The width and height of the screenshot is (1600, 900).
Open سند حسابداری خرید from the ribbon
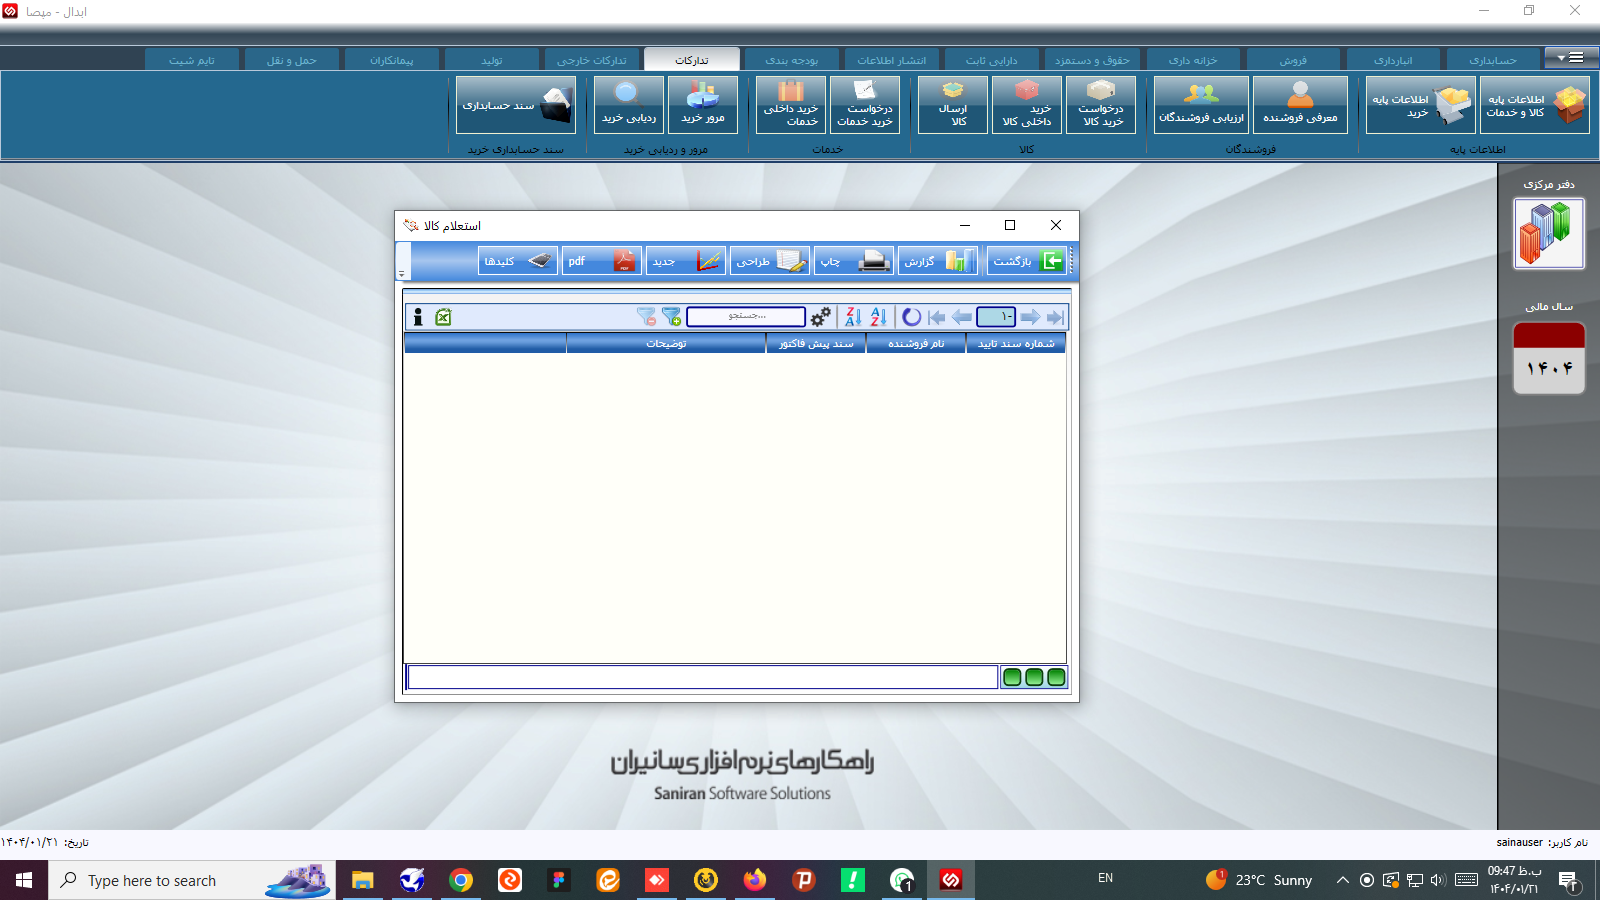[x=516, y=104]
